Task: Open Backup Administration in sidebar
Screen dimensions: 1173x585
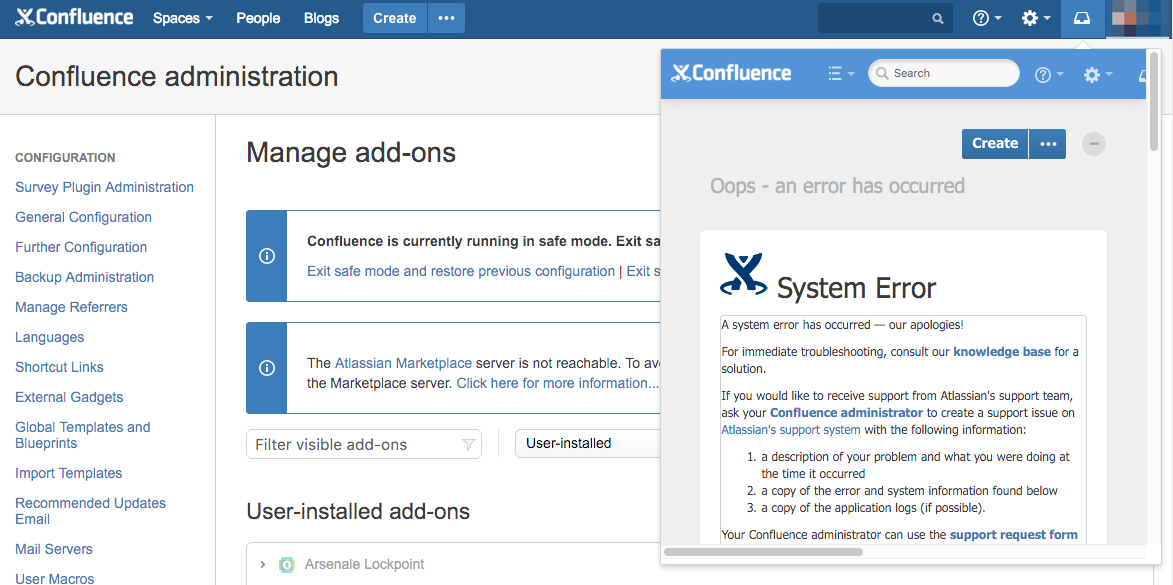Action: (x=85, y=277)
